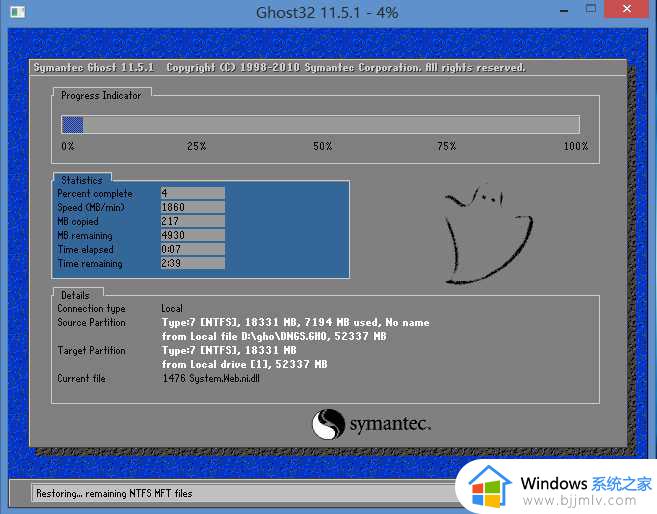Close the Ghost32 window
Image resolution: width=657 pixels, height=514 pixels.
(x=626, y=9)
